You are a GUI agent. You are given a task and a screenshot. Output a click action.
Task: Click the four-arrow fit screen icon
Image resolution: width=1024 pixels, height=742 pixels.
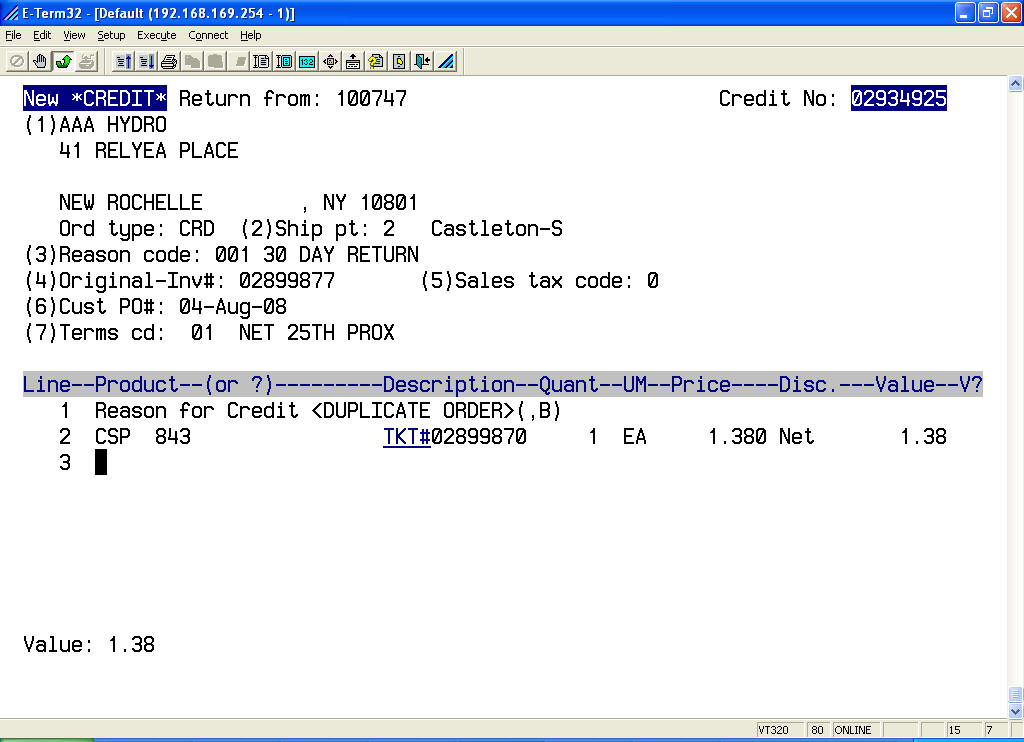330,61
